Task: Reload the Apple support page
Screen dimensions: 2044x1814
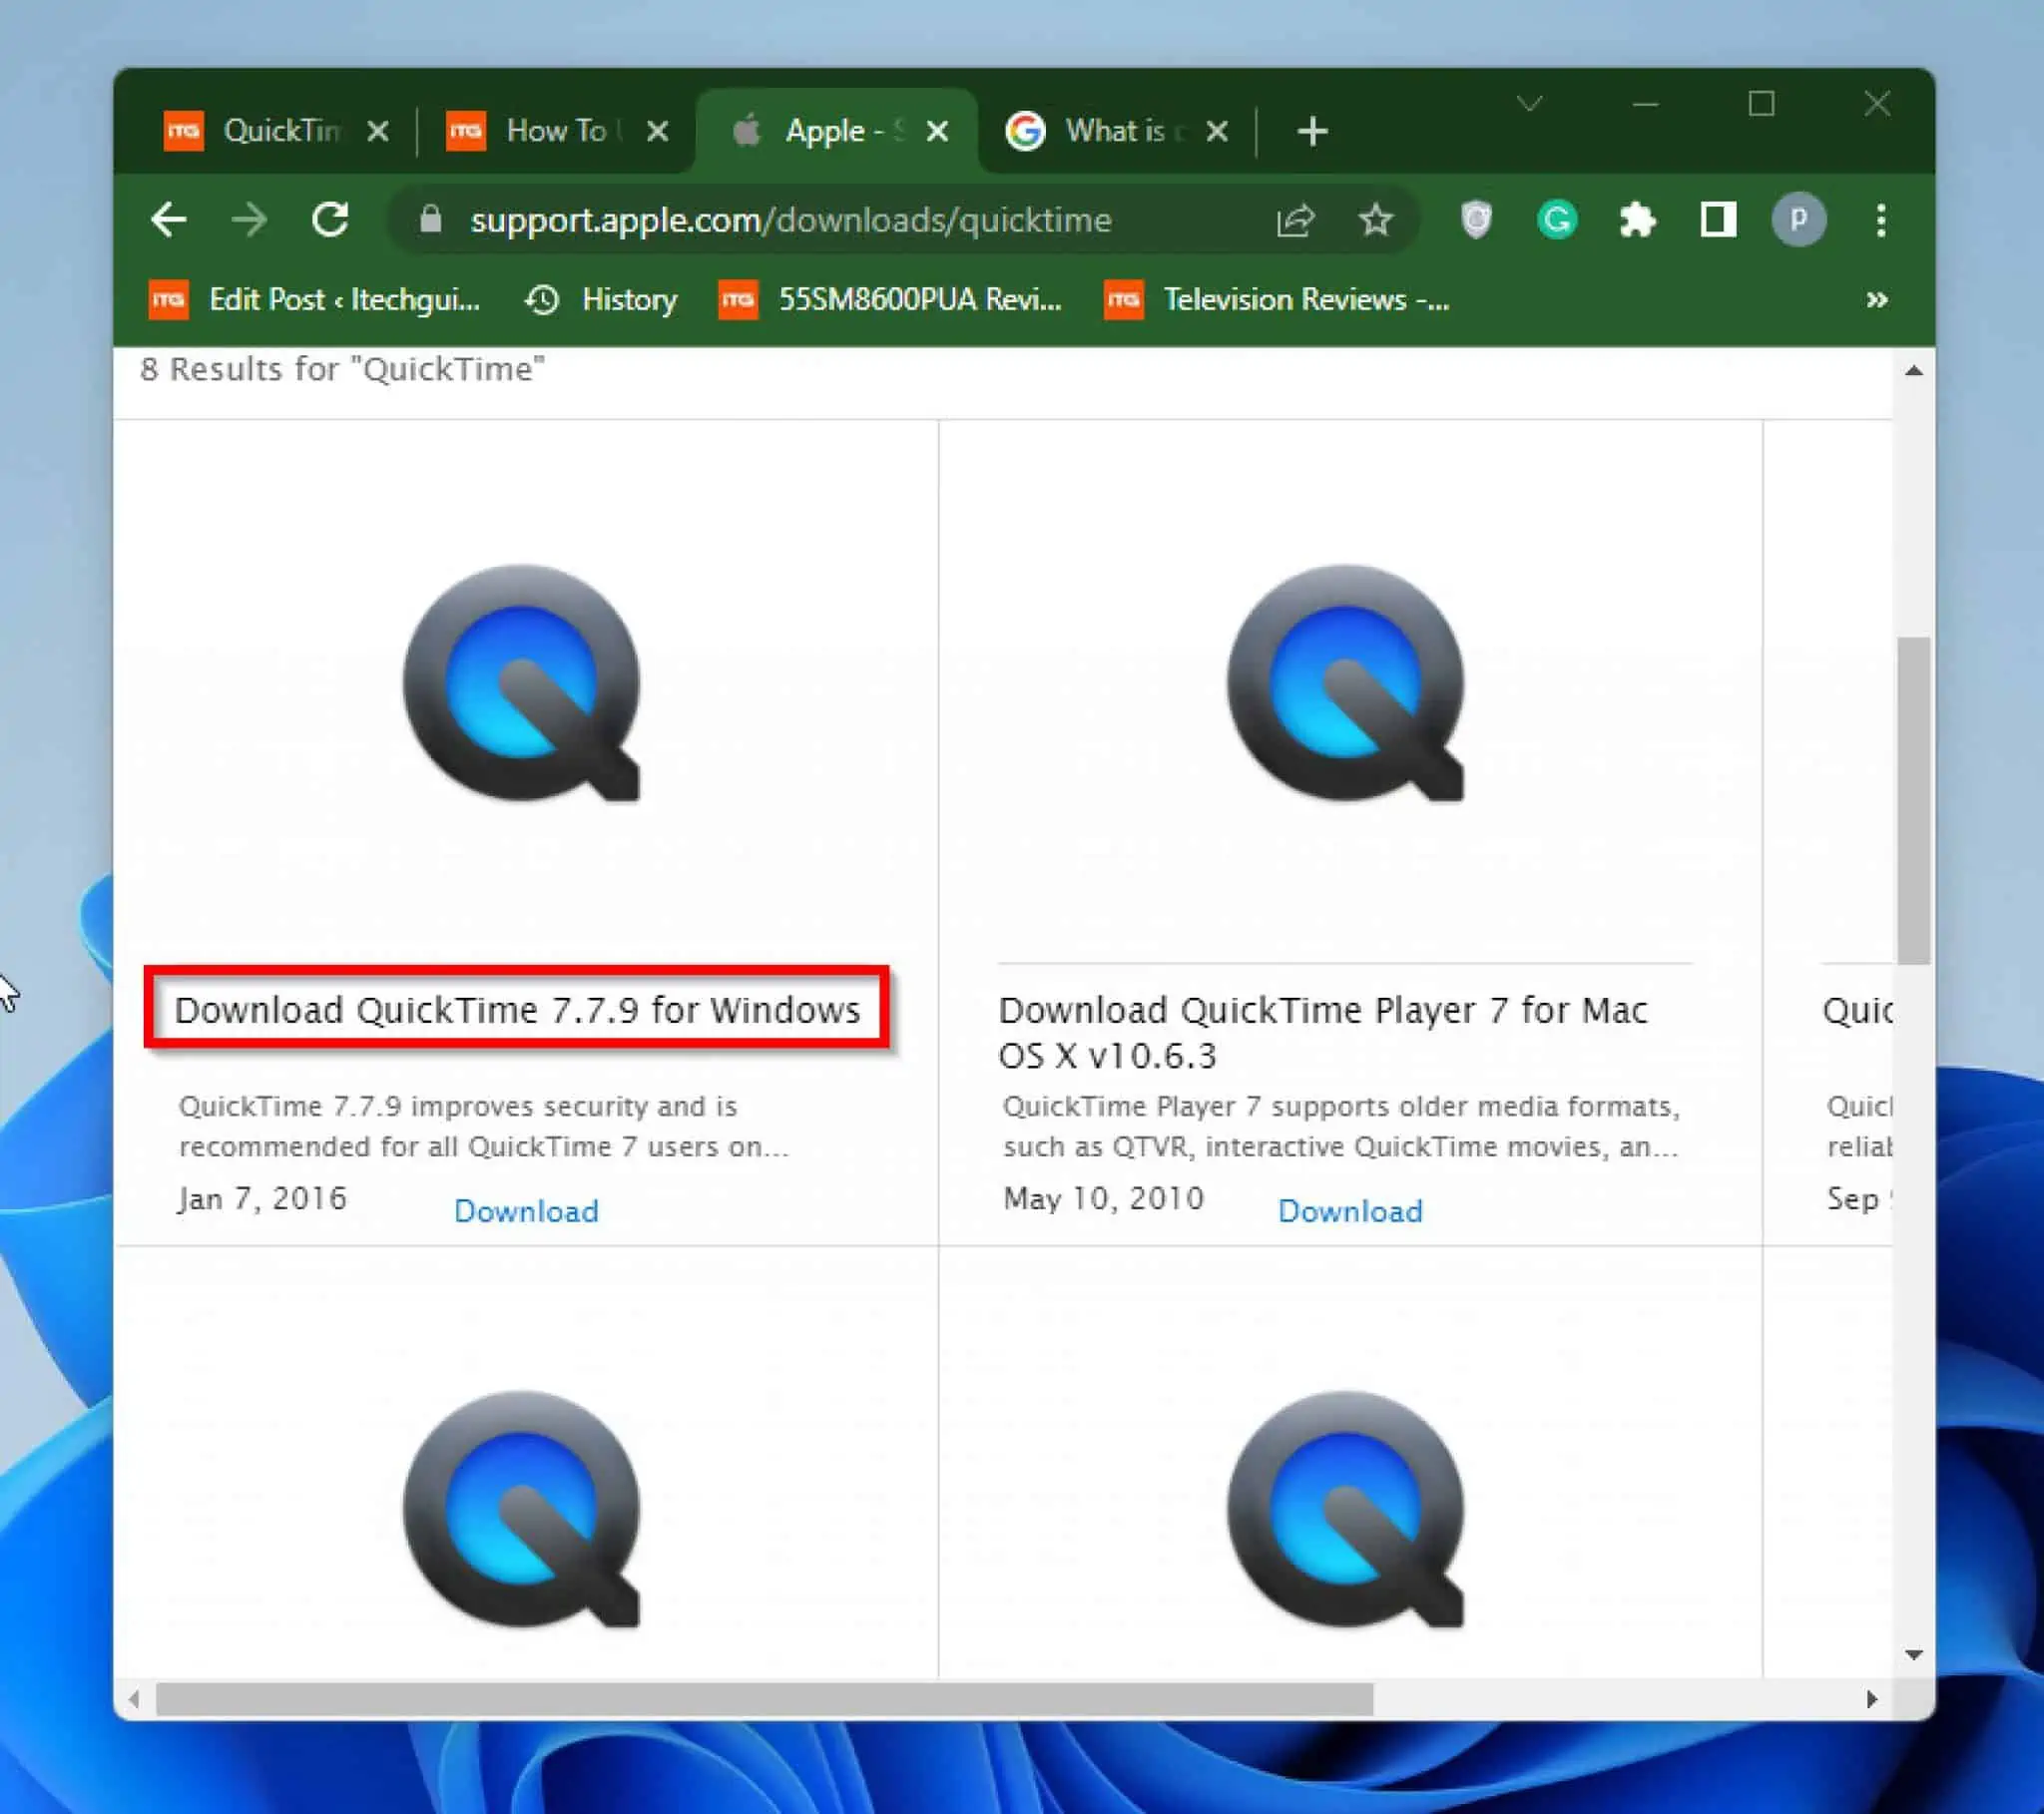Action: tap(330, 219)
